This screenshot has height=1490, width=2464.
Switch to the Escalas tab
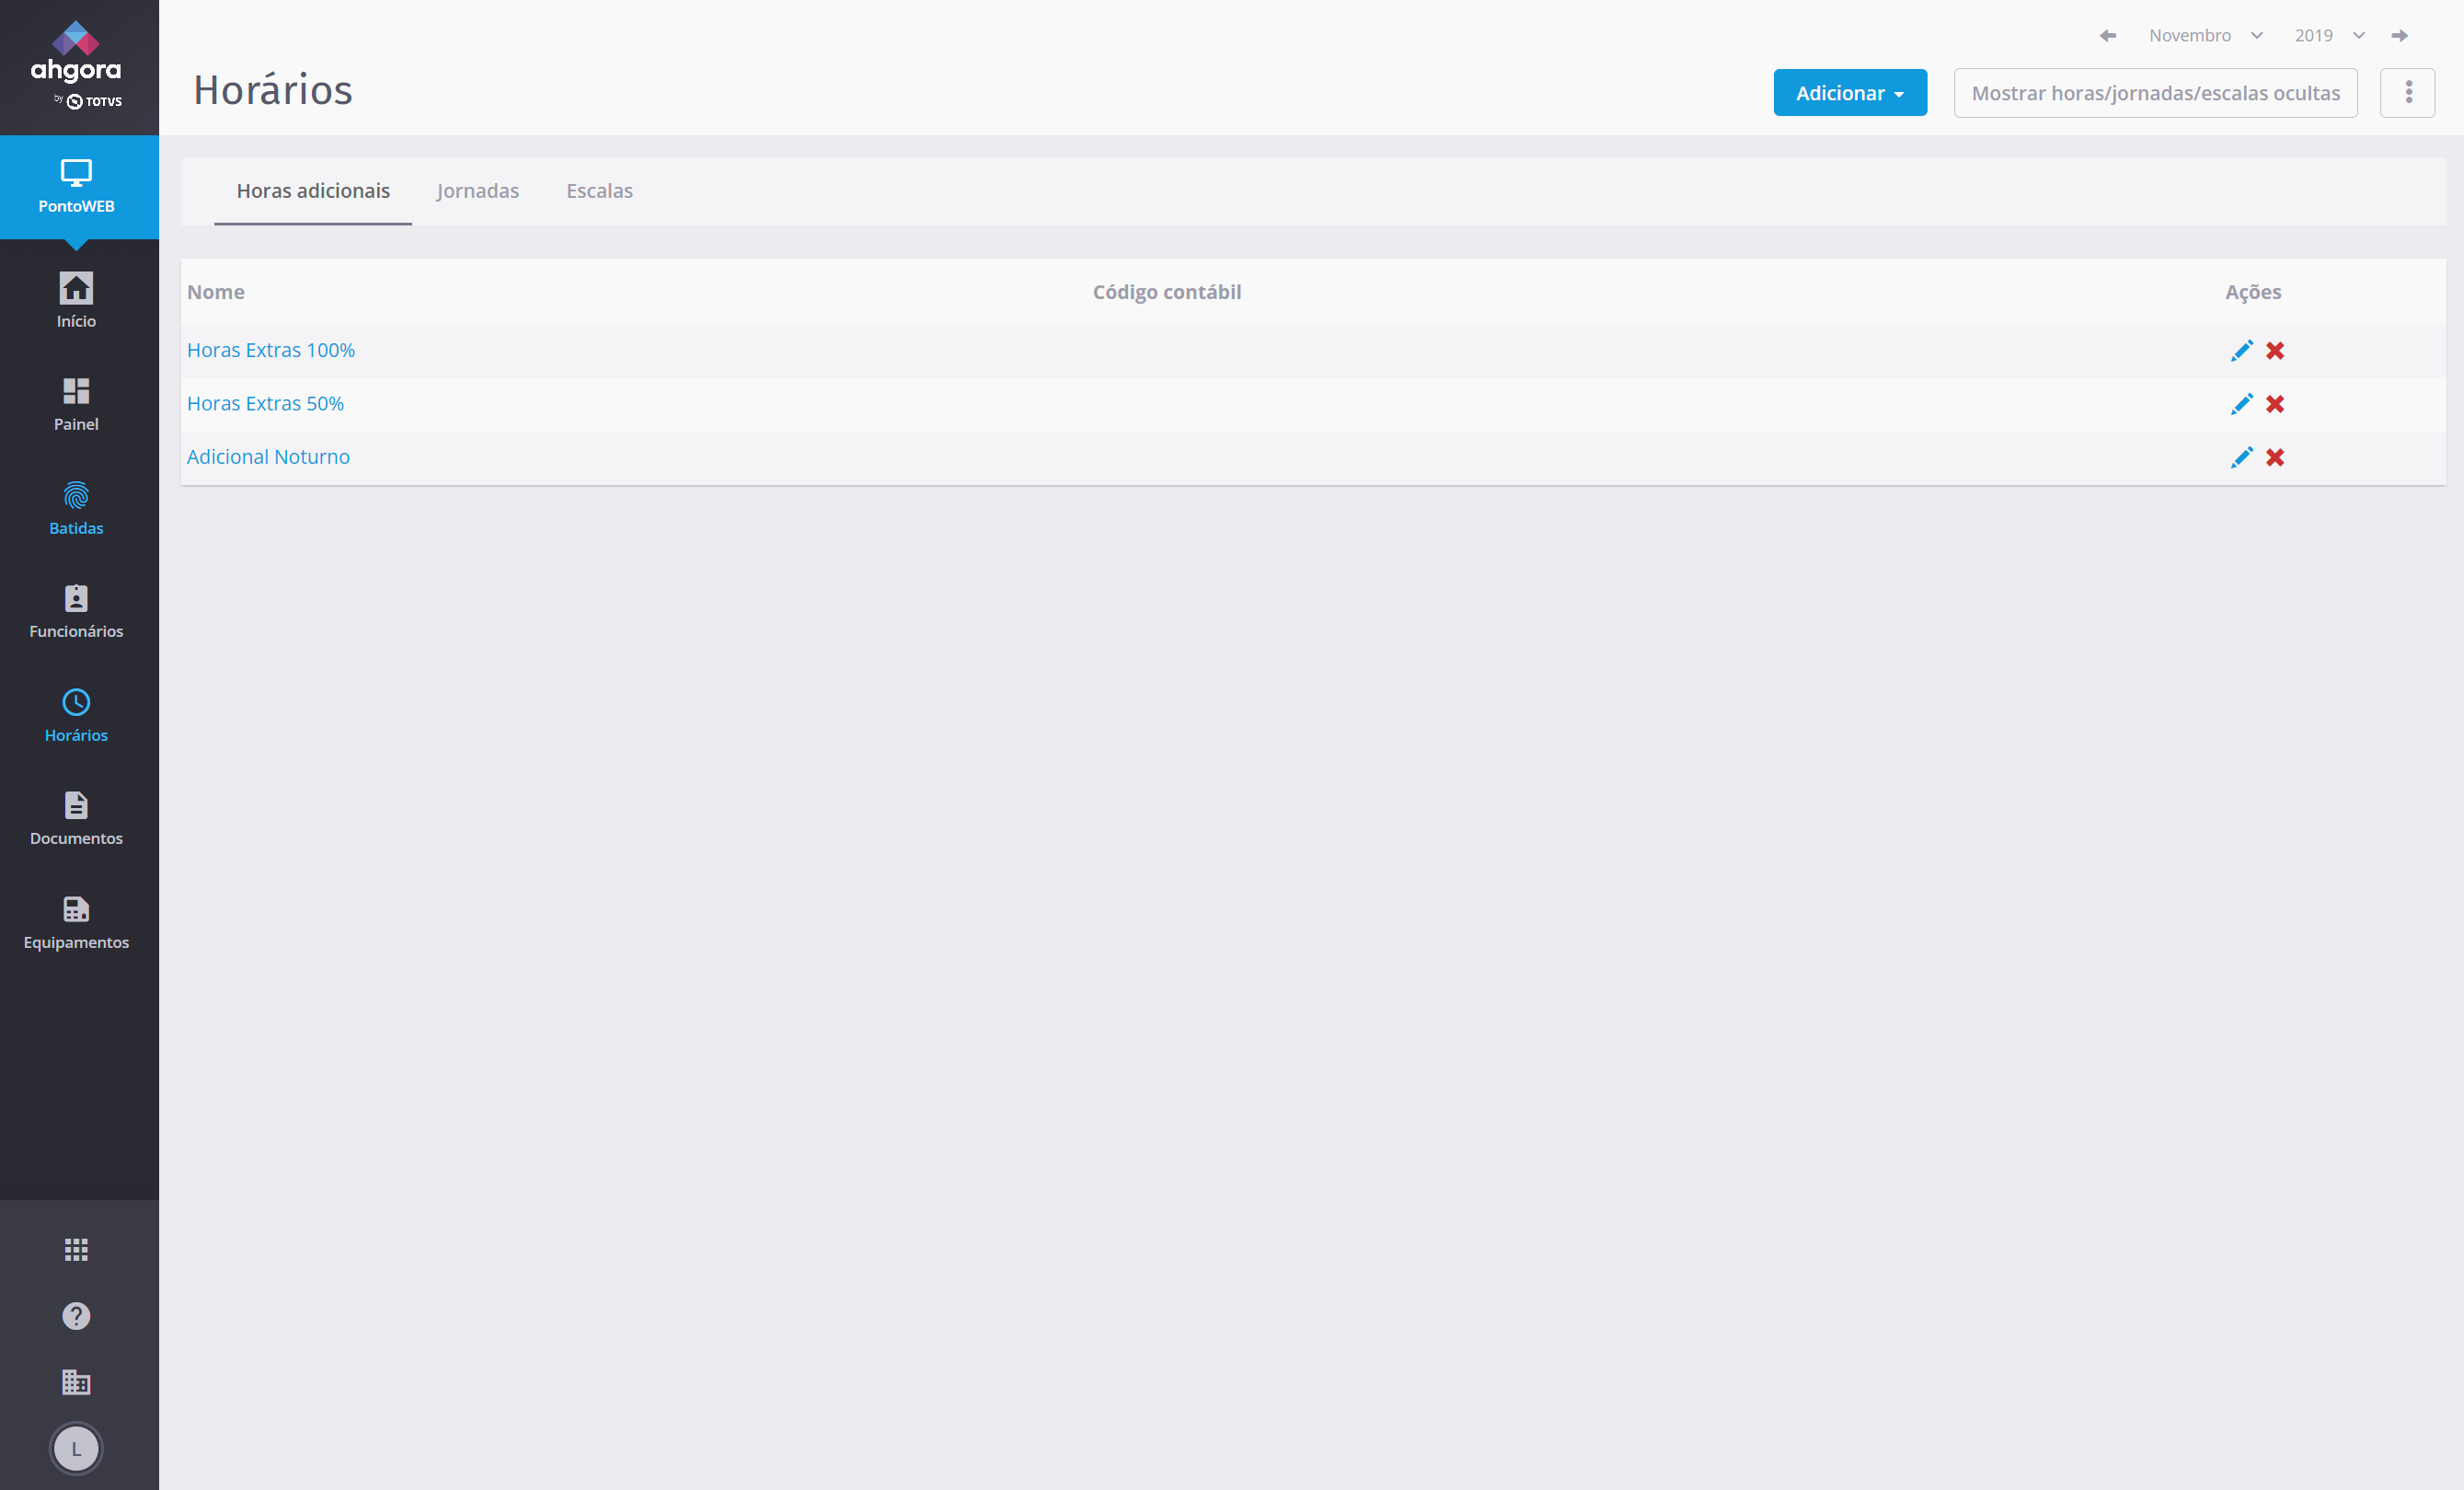599,191
